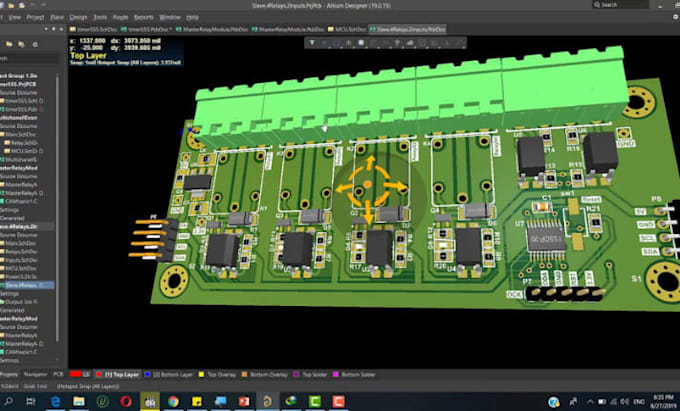The height and width of the screenshot is (411, 680).
Task: Open the Design menu
Action: [78, 17]
